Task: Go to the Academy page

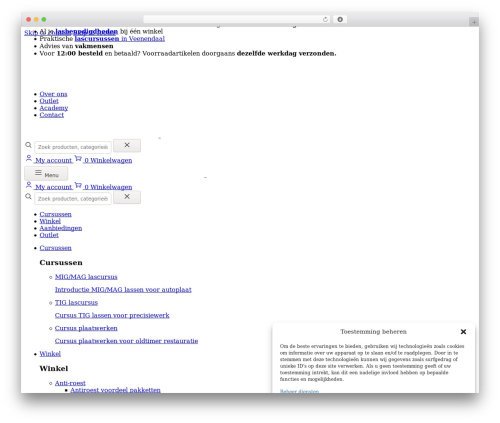Action: (54, 108)
